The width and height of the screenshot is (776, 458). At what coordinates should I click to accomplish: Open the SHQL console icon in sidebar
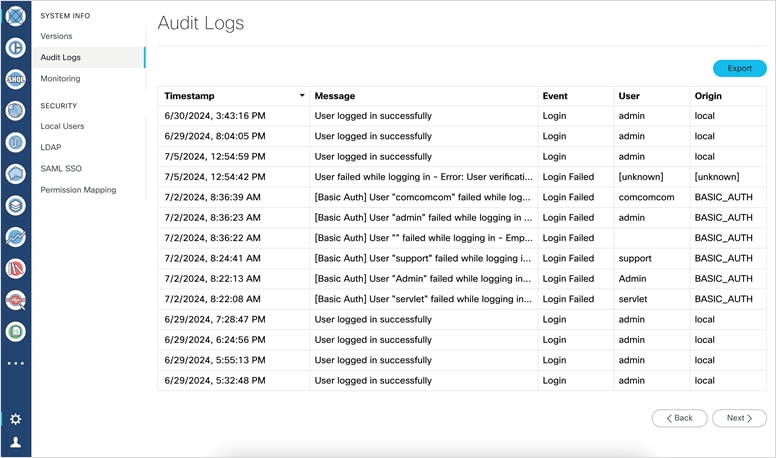pyautogui.click(x=15, y=79)
